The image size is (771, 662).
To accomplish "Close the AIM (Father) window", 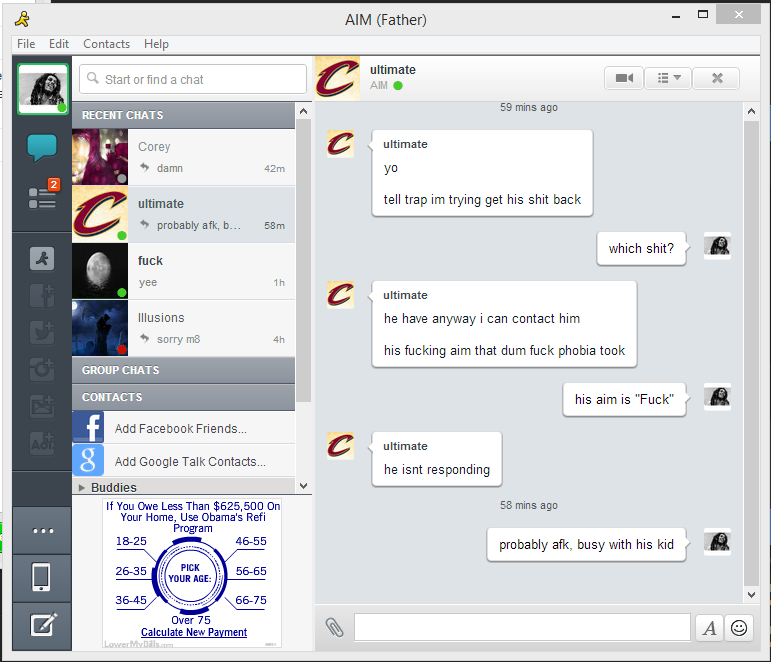I will 739,15.
